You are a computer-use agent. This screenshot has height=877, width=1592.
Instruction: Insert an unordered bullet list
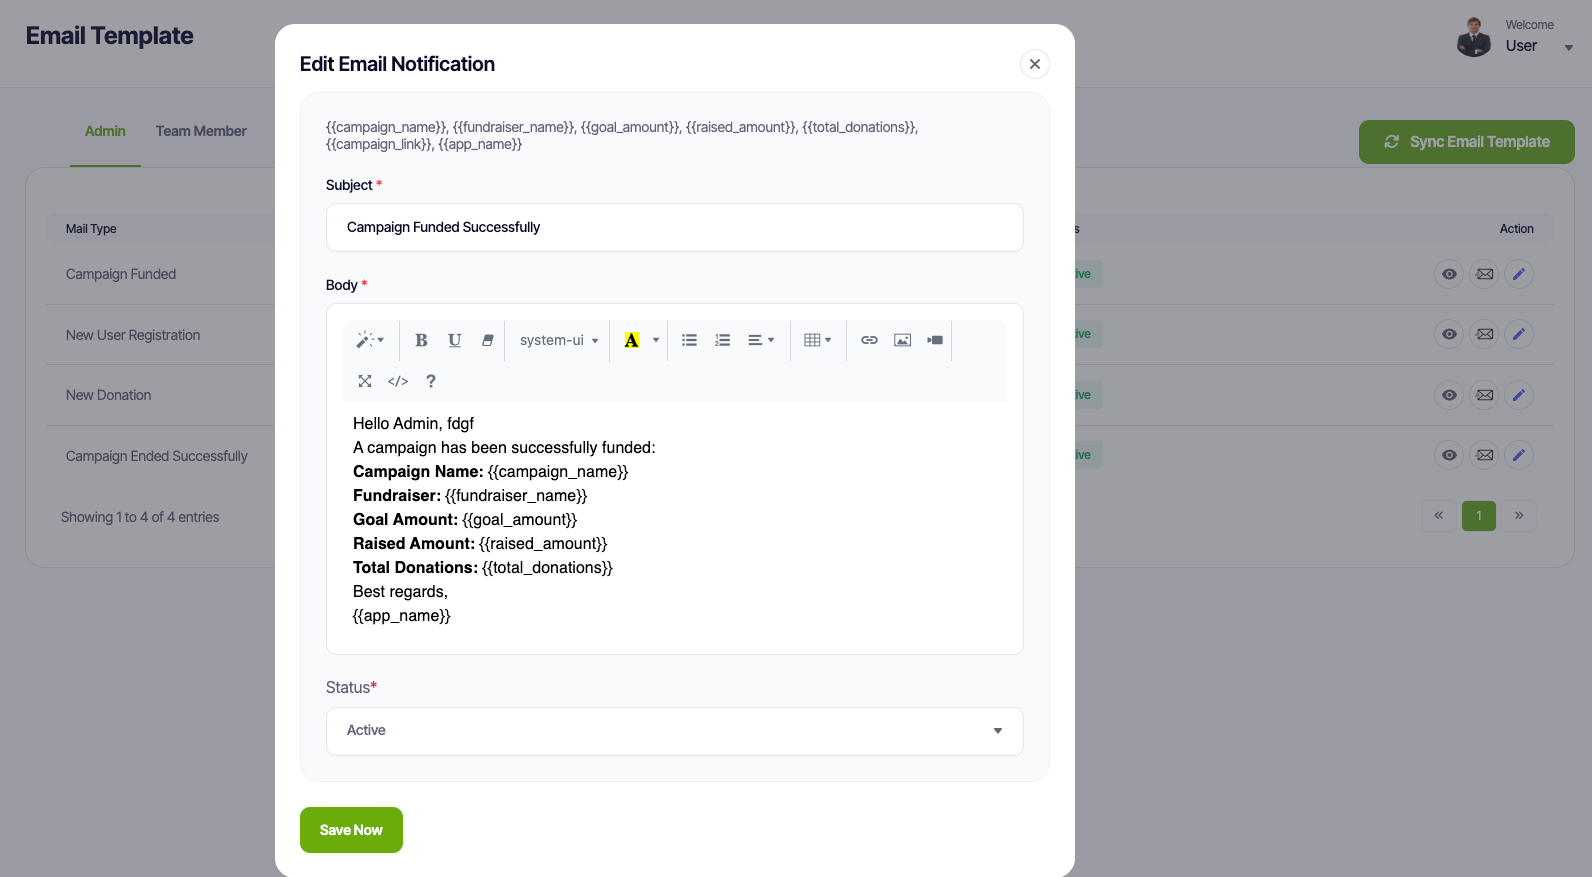coord(689,340)
